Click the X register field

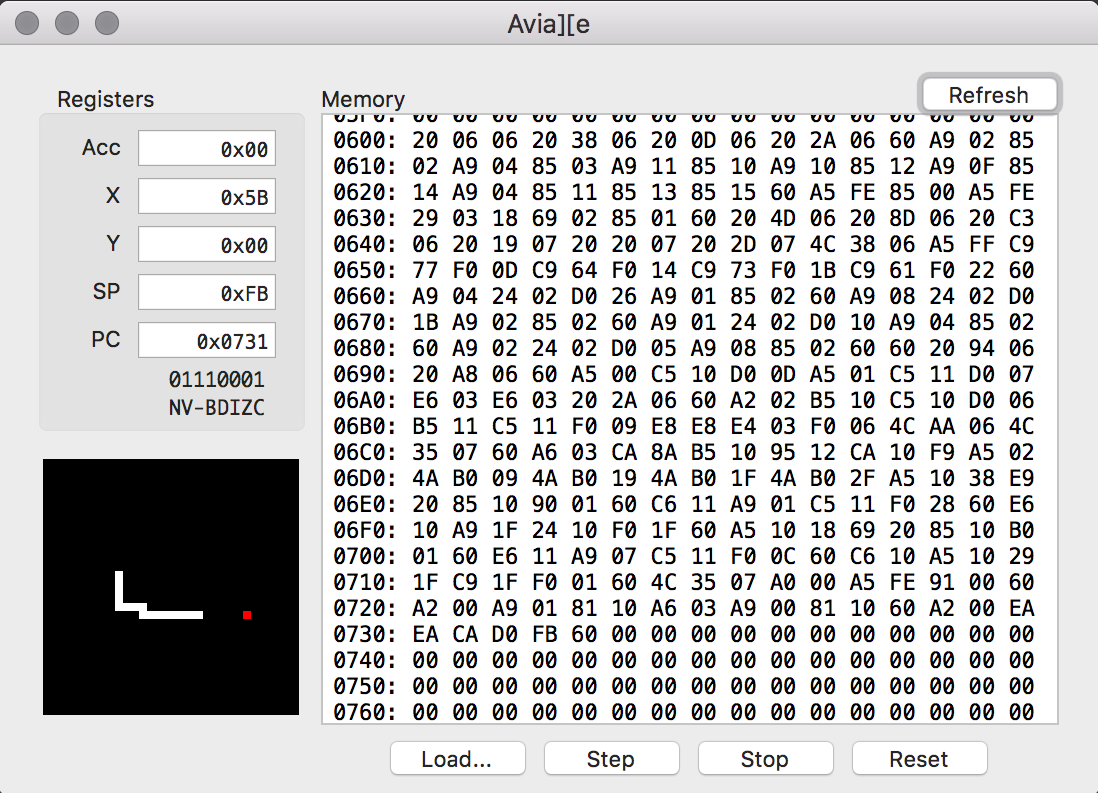point(207,196)
